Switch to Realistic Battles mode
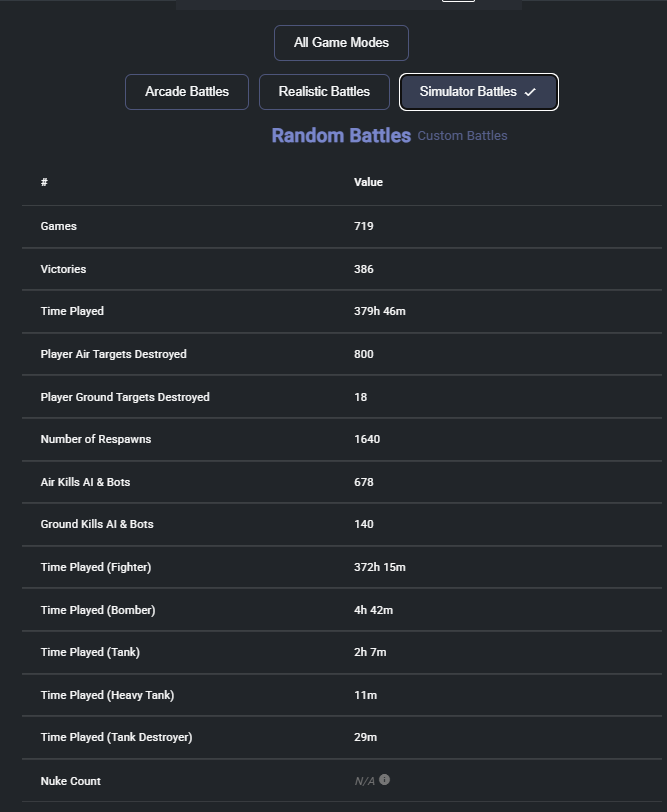 coord(324,92)
